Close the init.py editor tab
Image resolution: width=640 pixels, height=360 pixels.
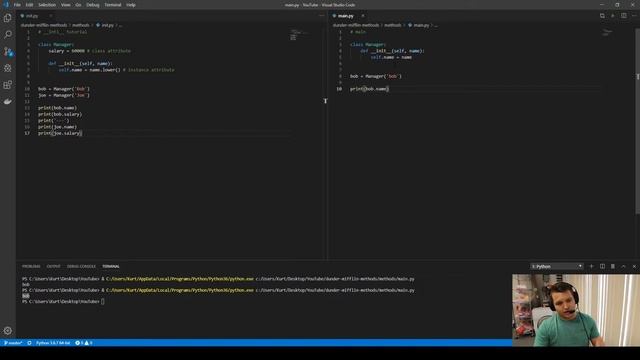pyautogui.click(x=51, y=16)
